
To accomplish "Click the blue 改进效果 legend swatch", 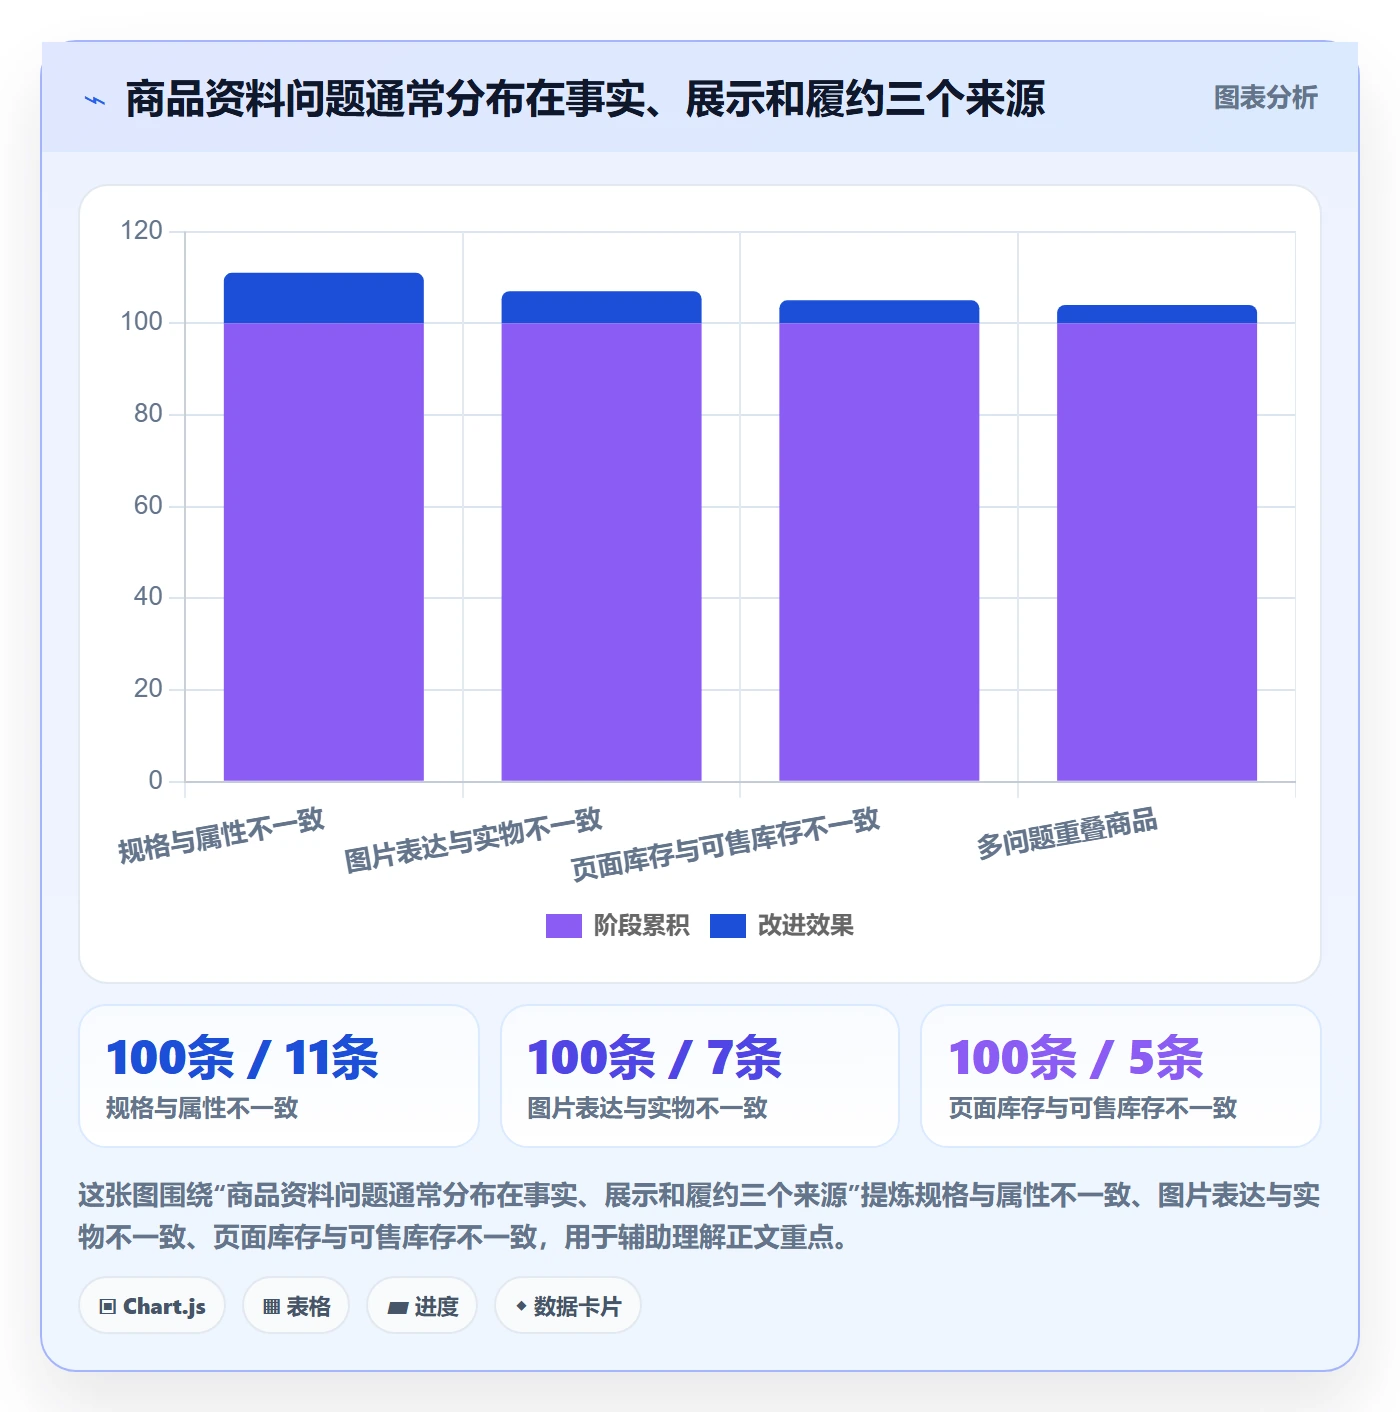I will coord(728,926).
